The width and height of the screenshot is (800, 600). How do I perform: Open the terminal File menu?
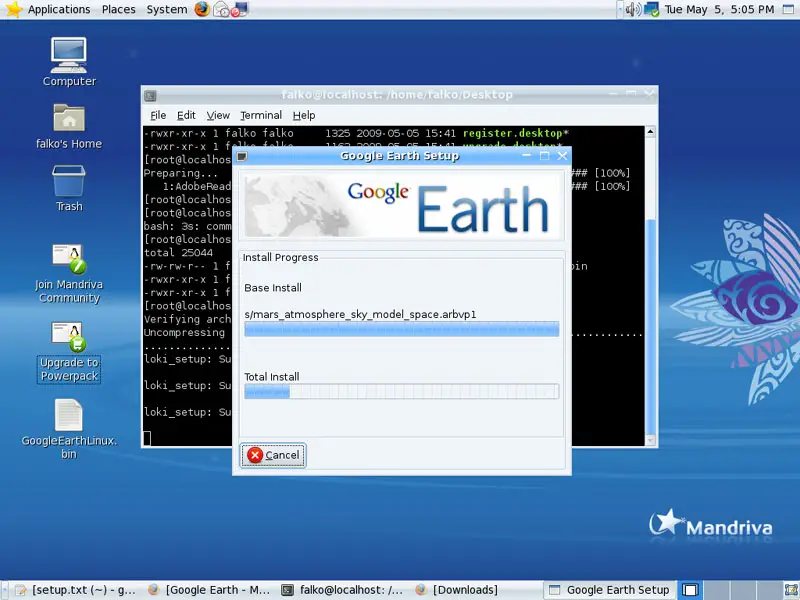tap(158, 115)
